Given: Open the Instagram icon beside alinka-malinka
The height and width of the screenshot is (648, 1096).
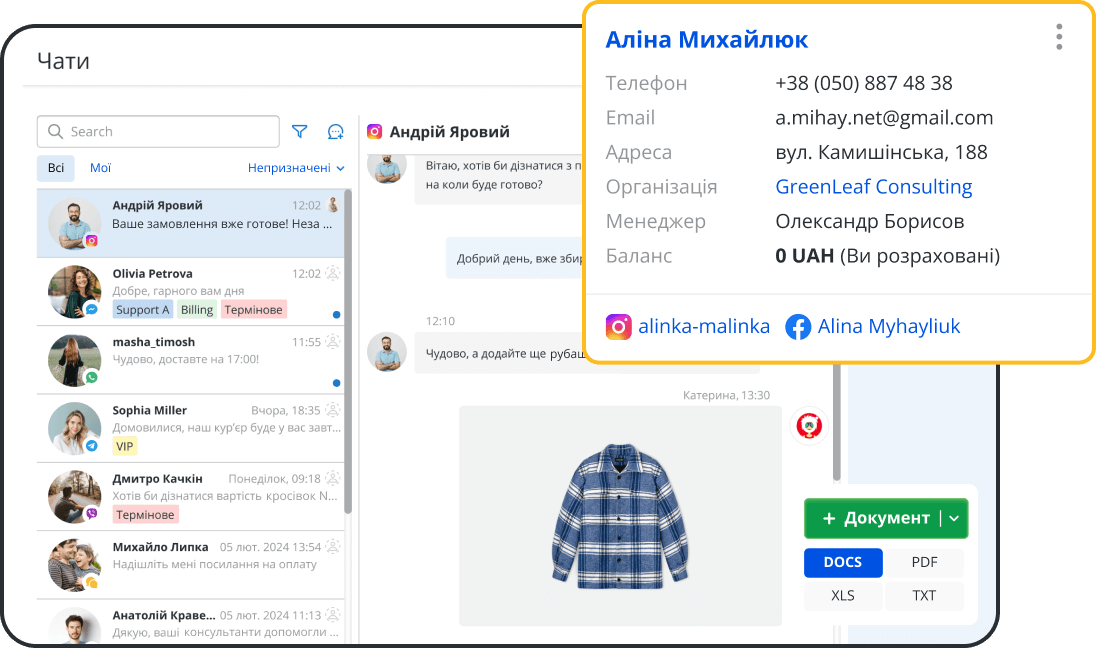Looking at the screenshot, I should click(x=619, y=326).
